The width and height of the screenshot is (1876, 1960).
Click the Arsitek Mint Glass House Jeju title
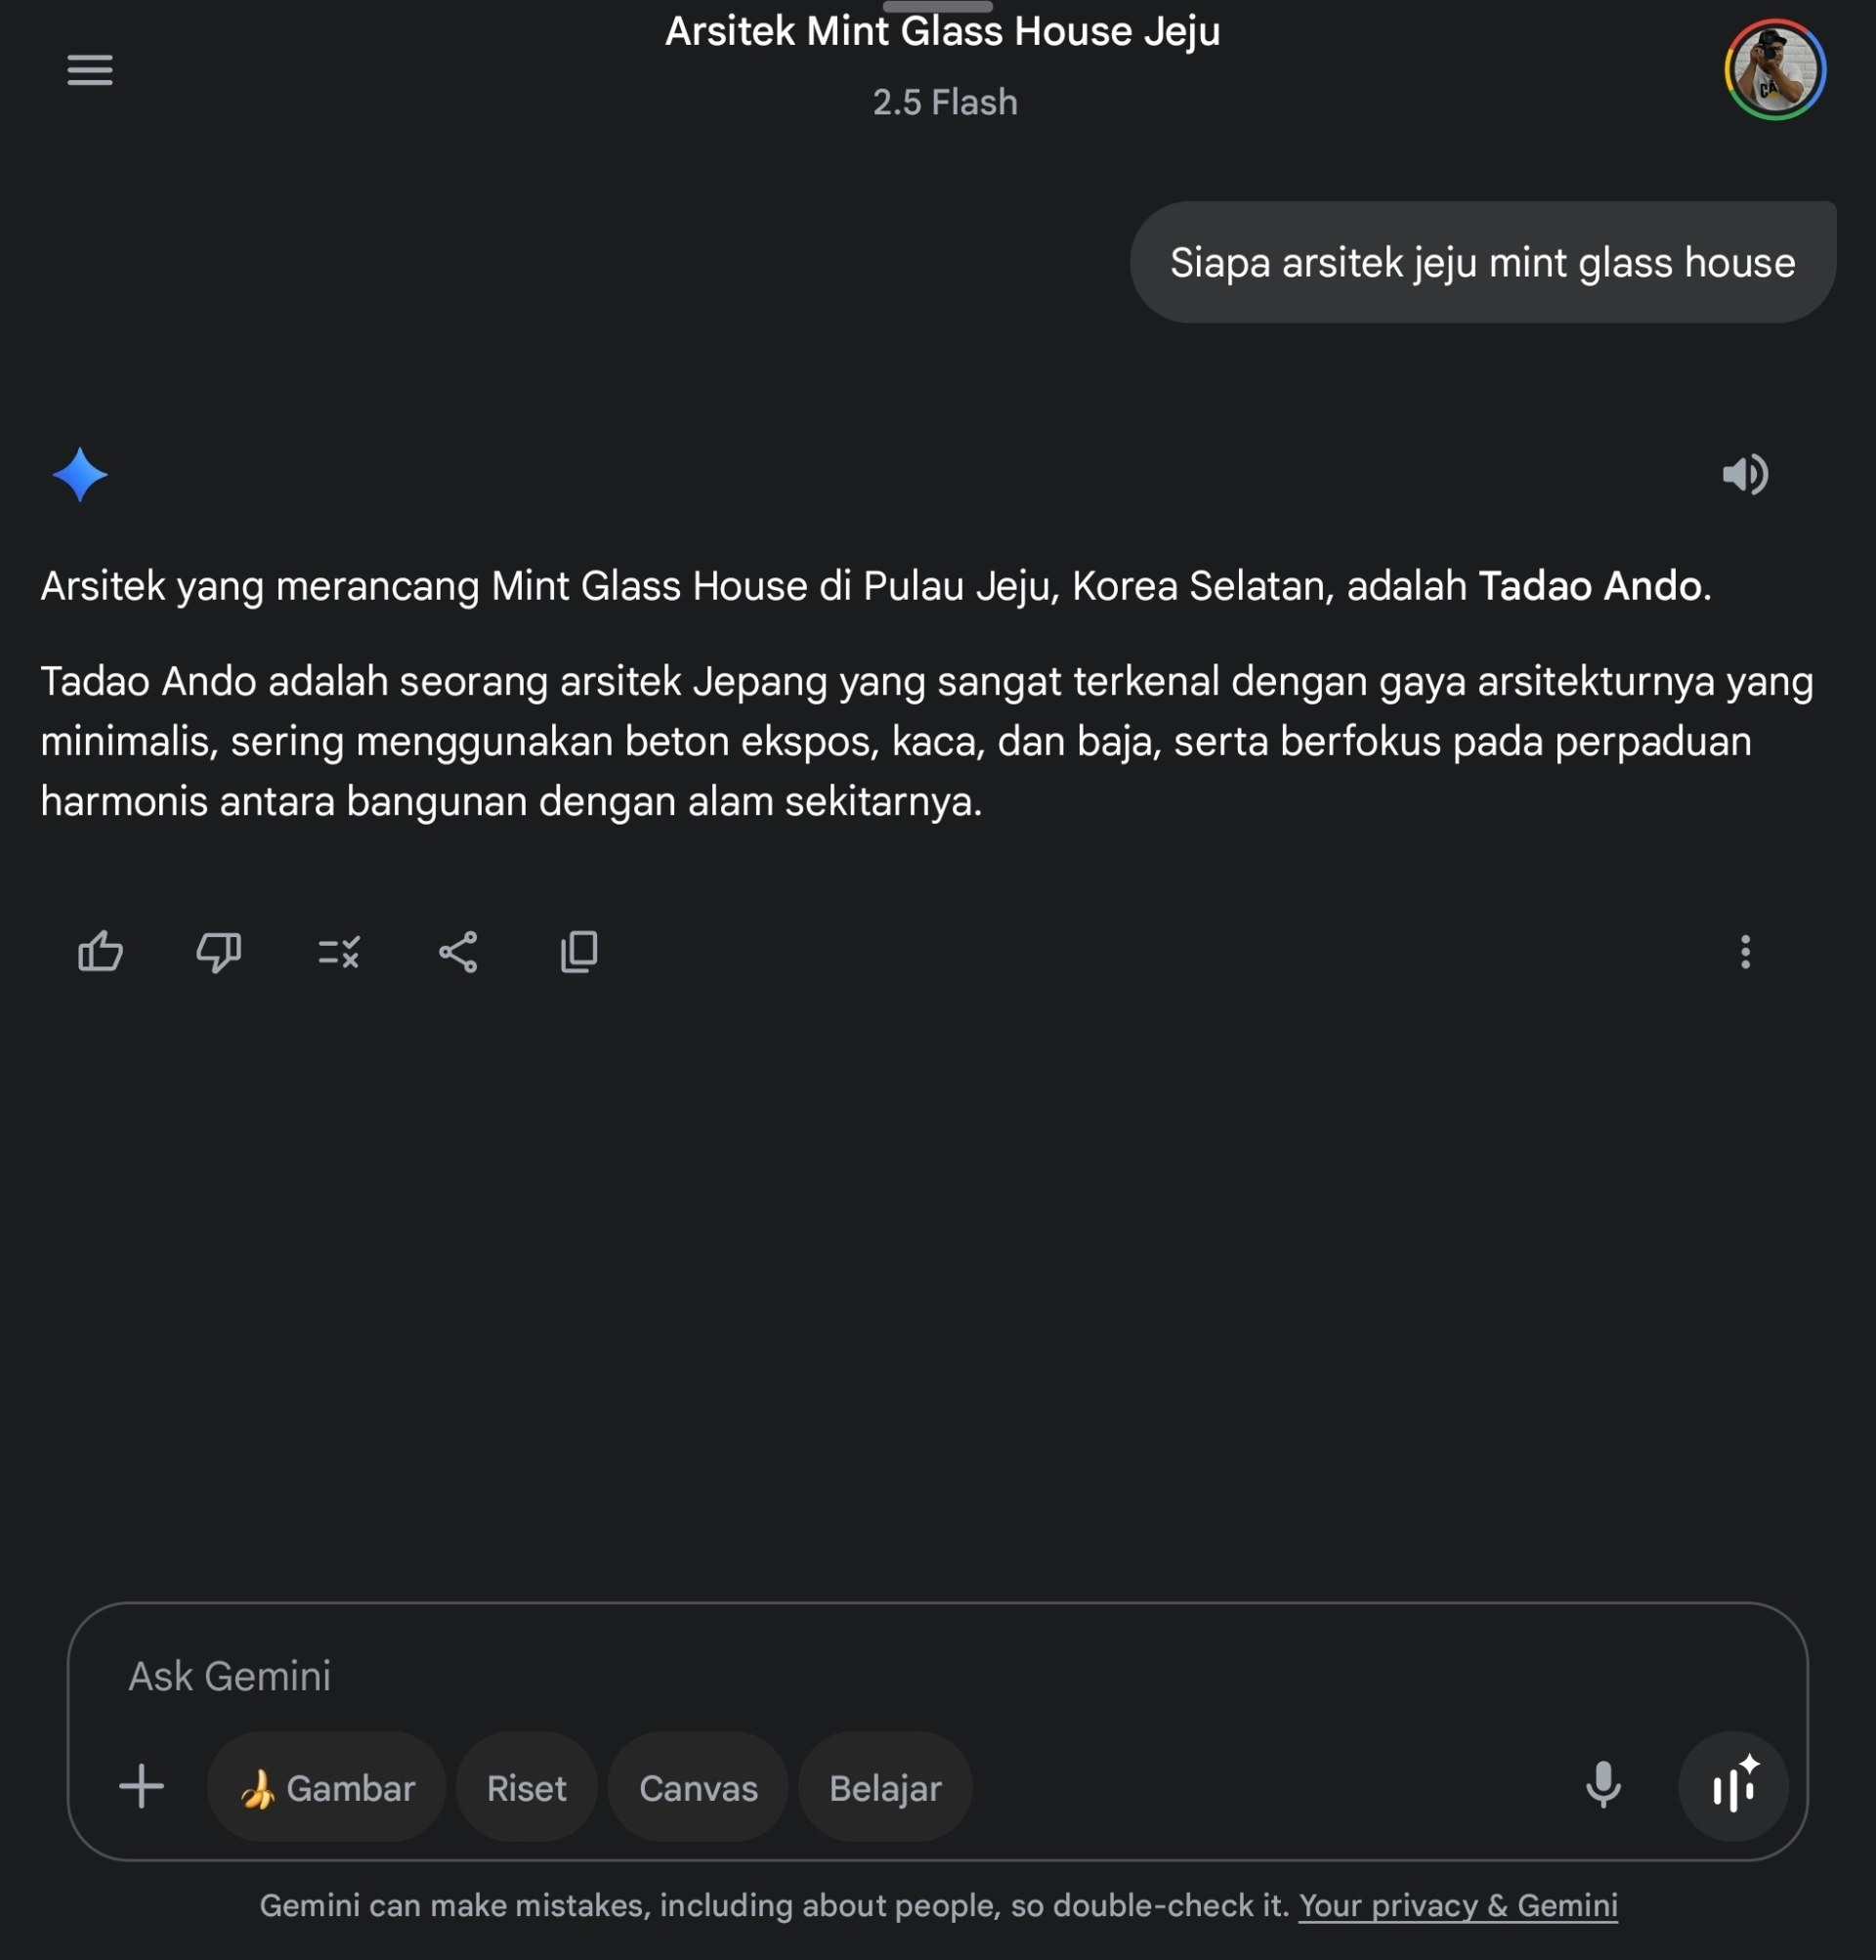point(943,31)
